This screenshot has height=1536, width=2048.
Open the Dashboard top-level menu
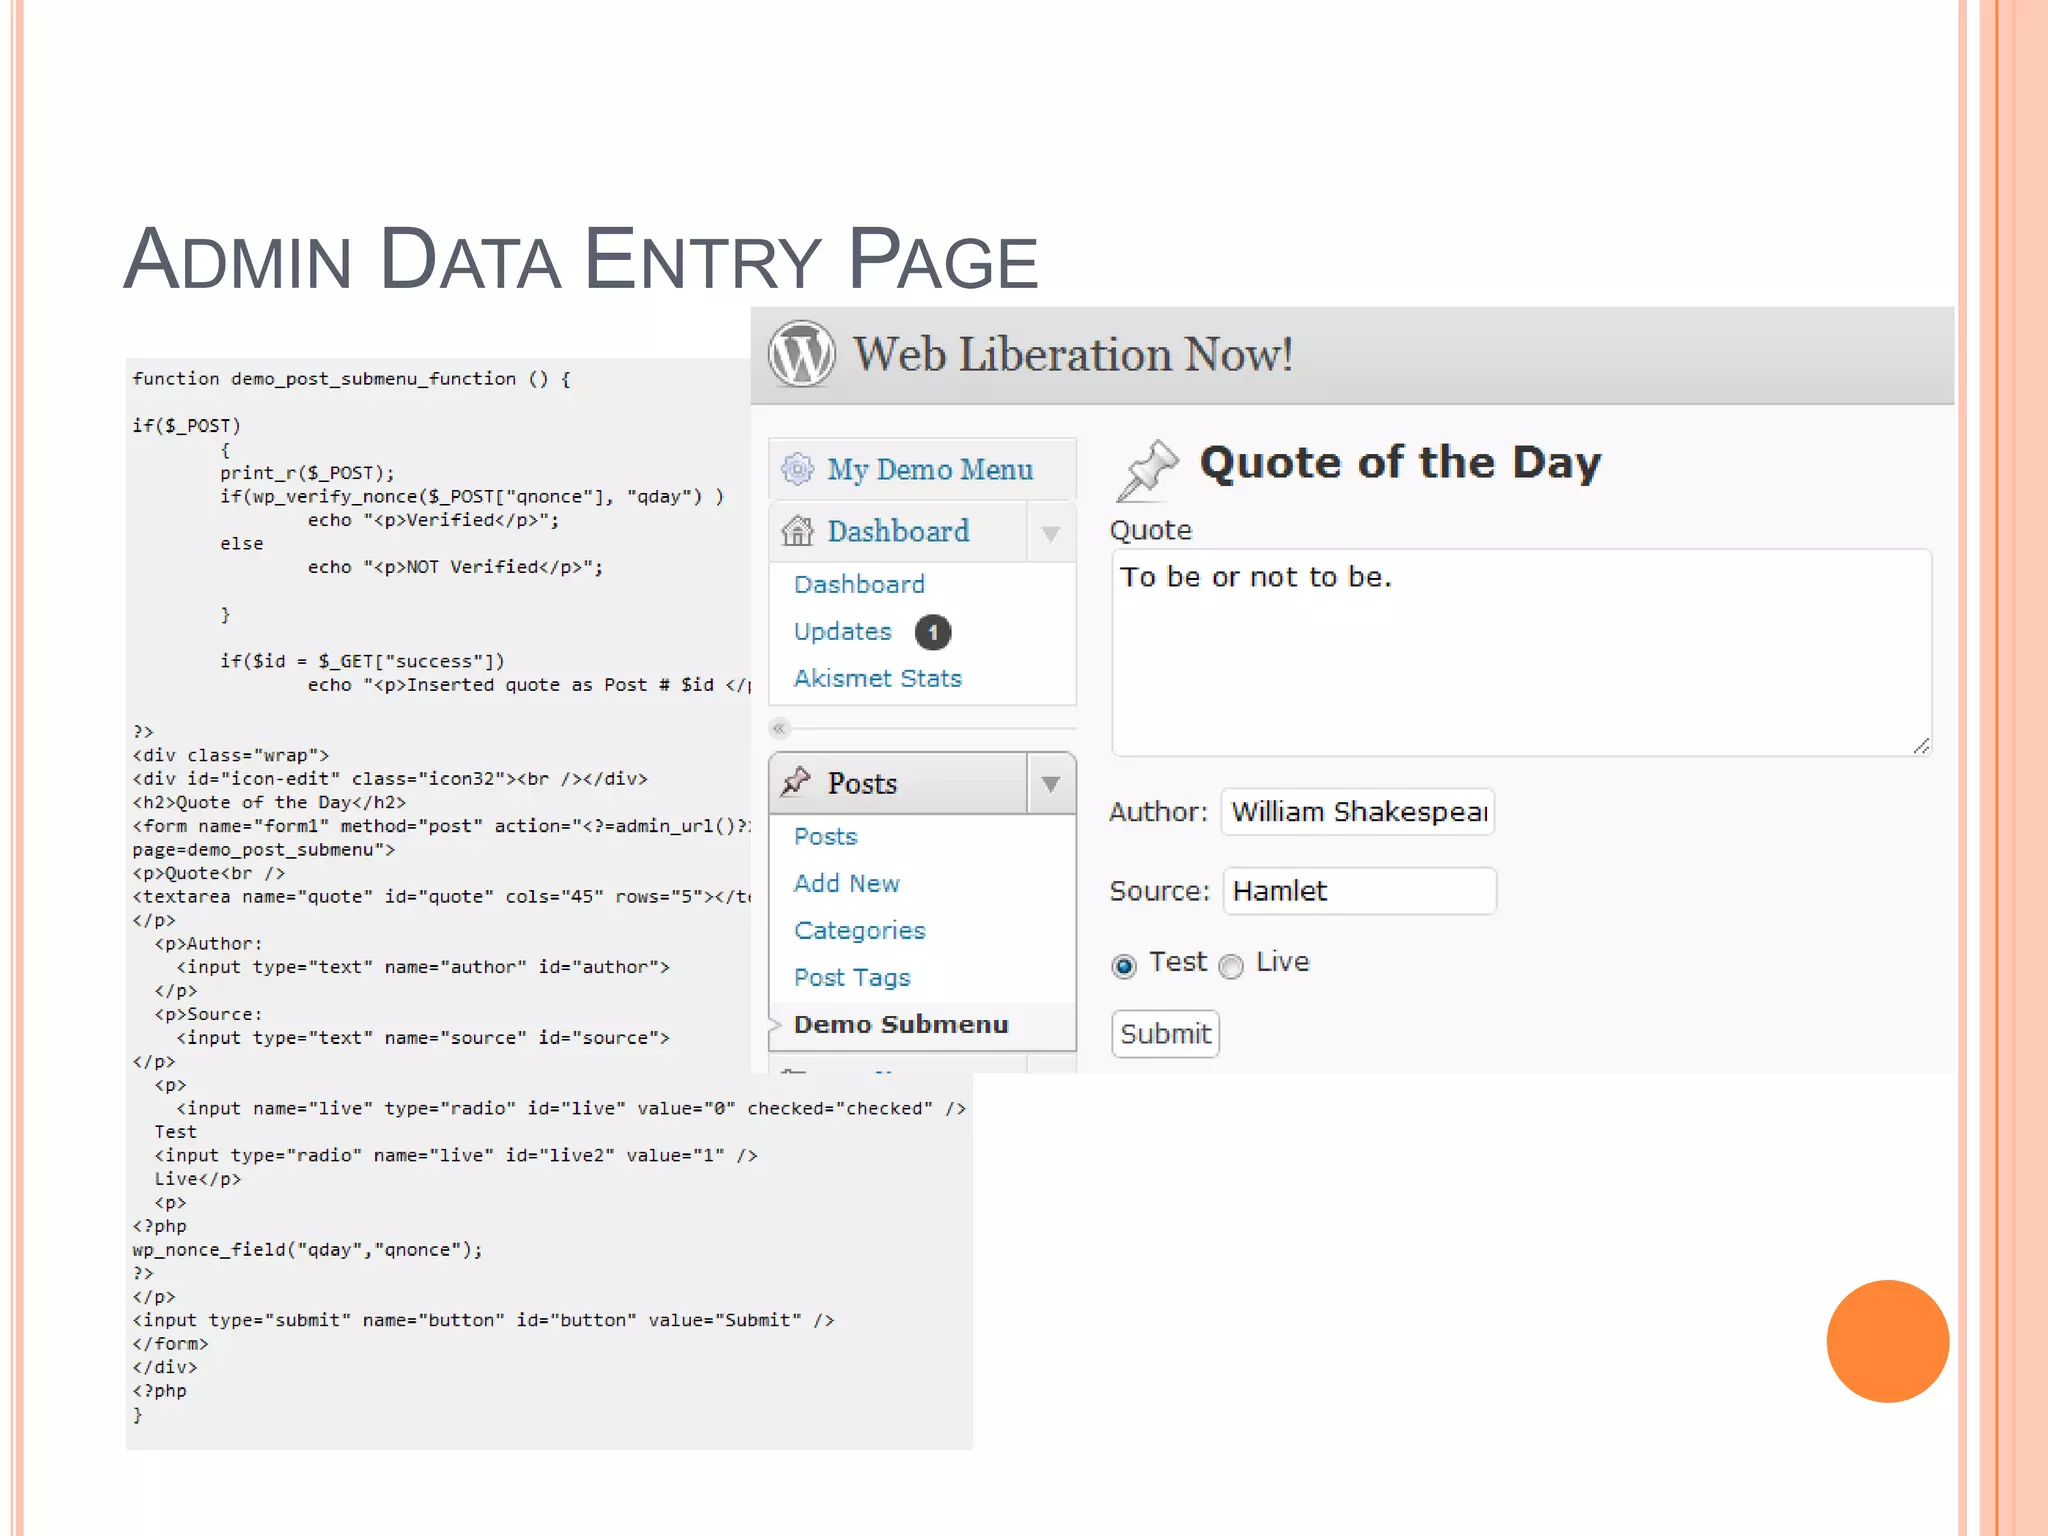click(898, 532)
